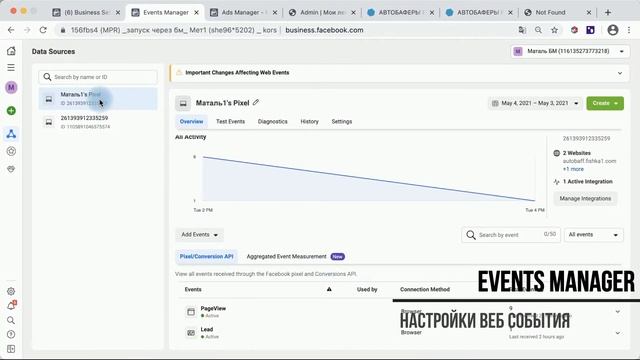
Task: Click the +1 more websites link
Action: pyautogui.click(x=573, y=169)
